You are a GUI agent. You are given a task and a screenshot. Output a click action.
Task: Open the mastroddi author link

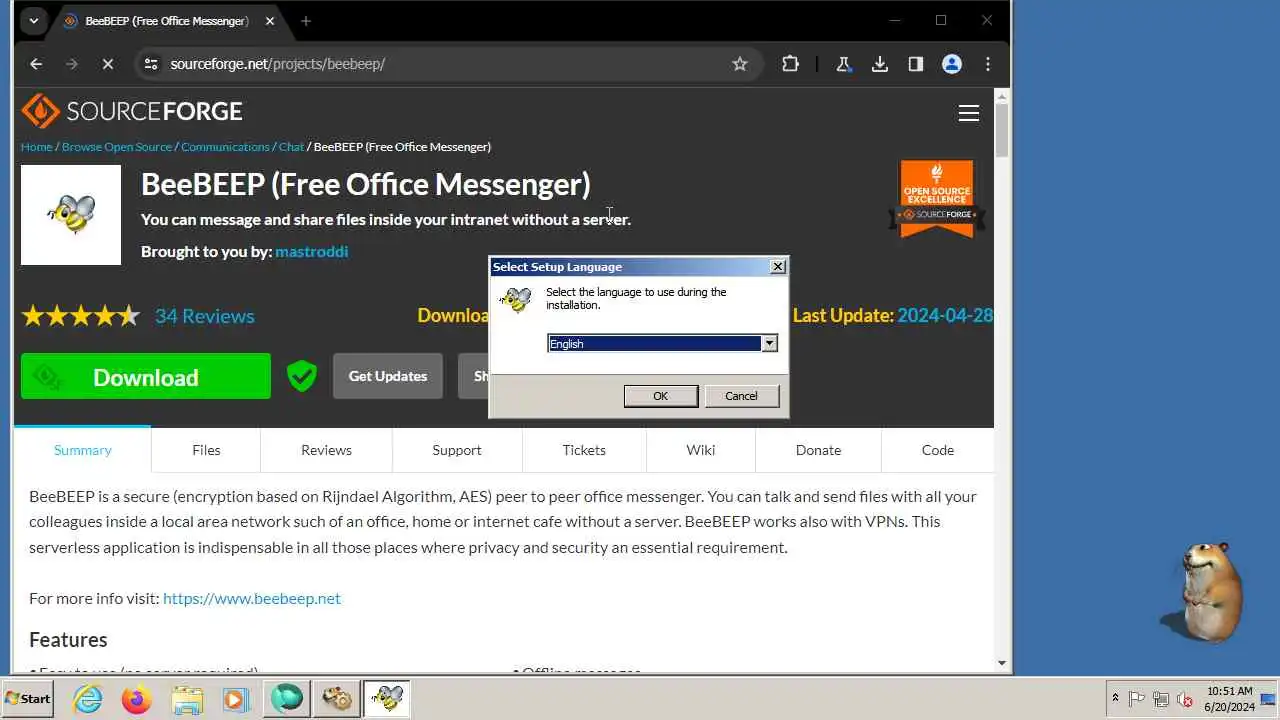tap(312, 251)
